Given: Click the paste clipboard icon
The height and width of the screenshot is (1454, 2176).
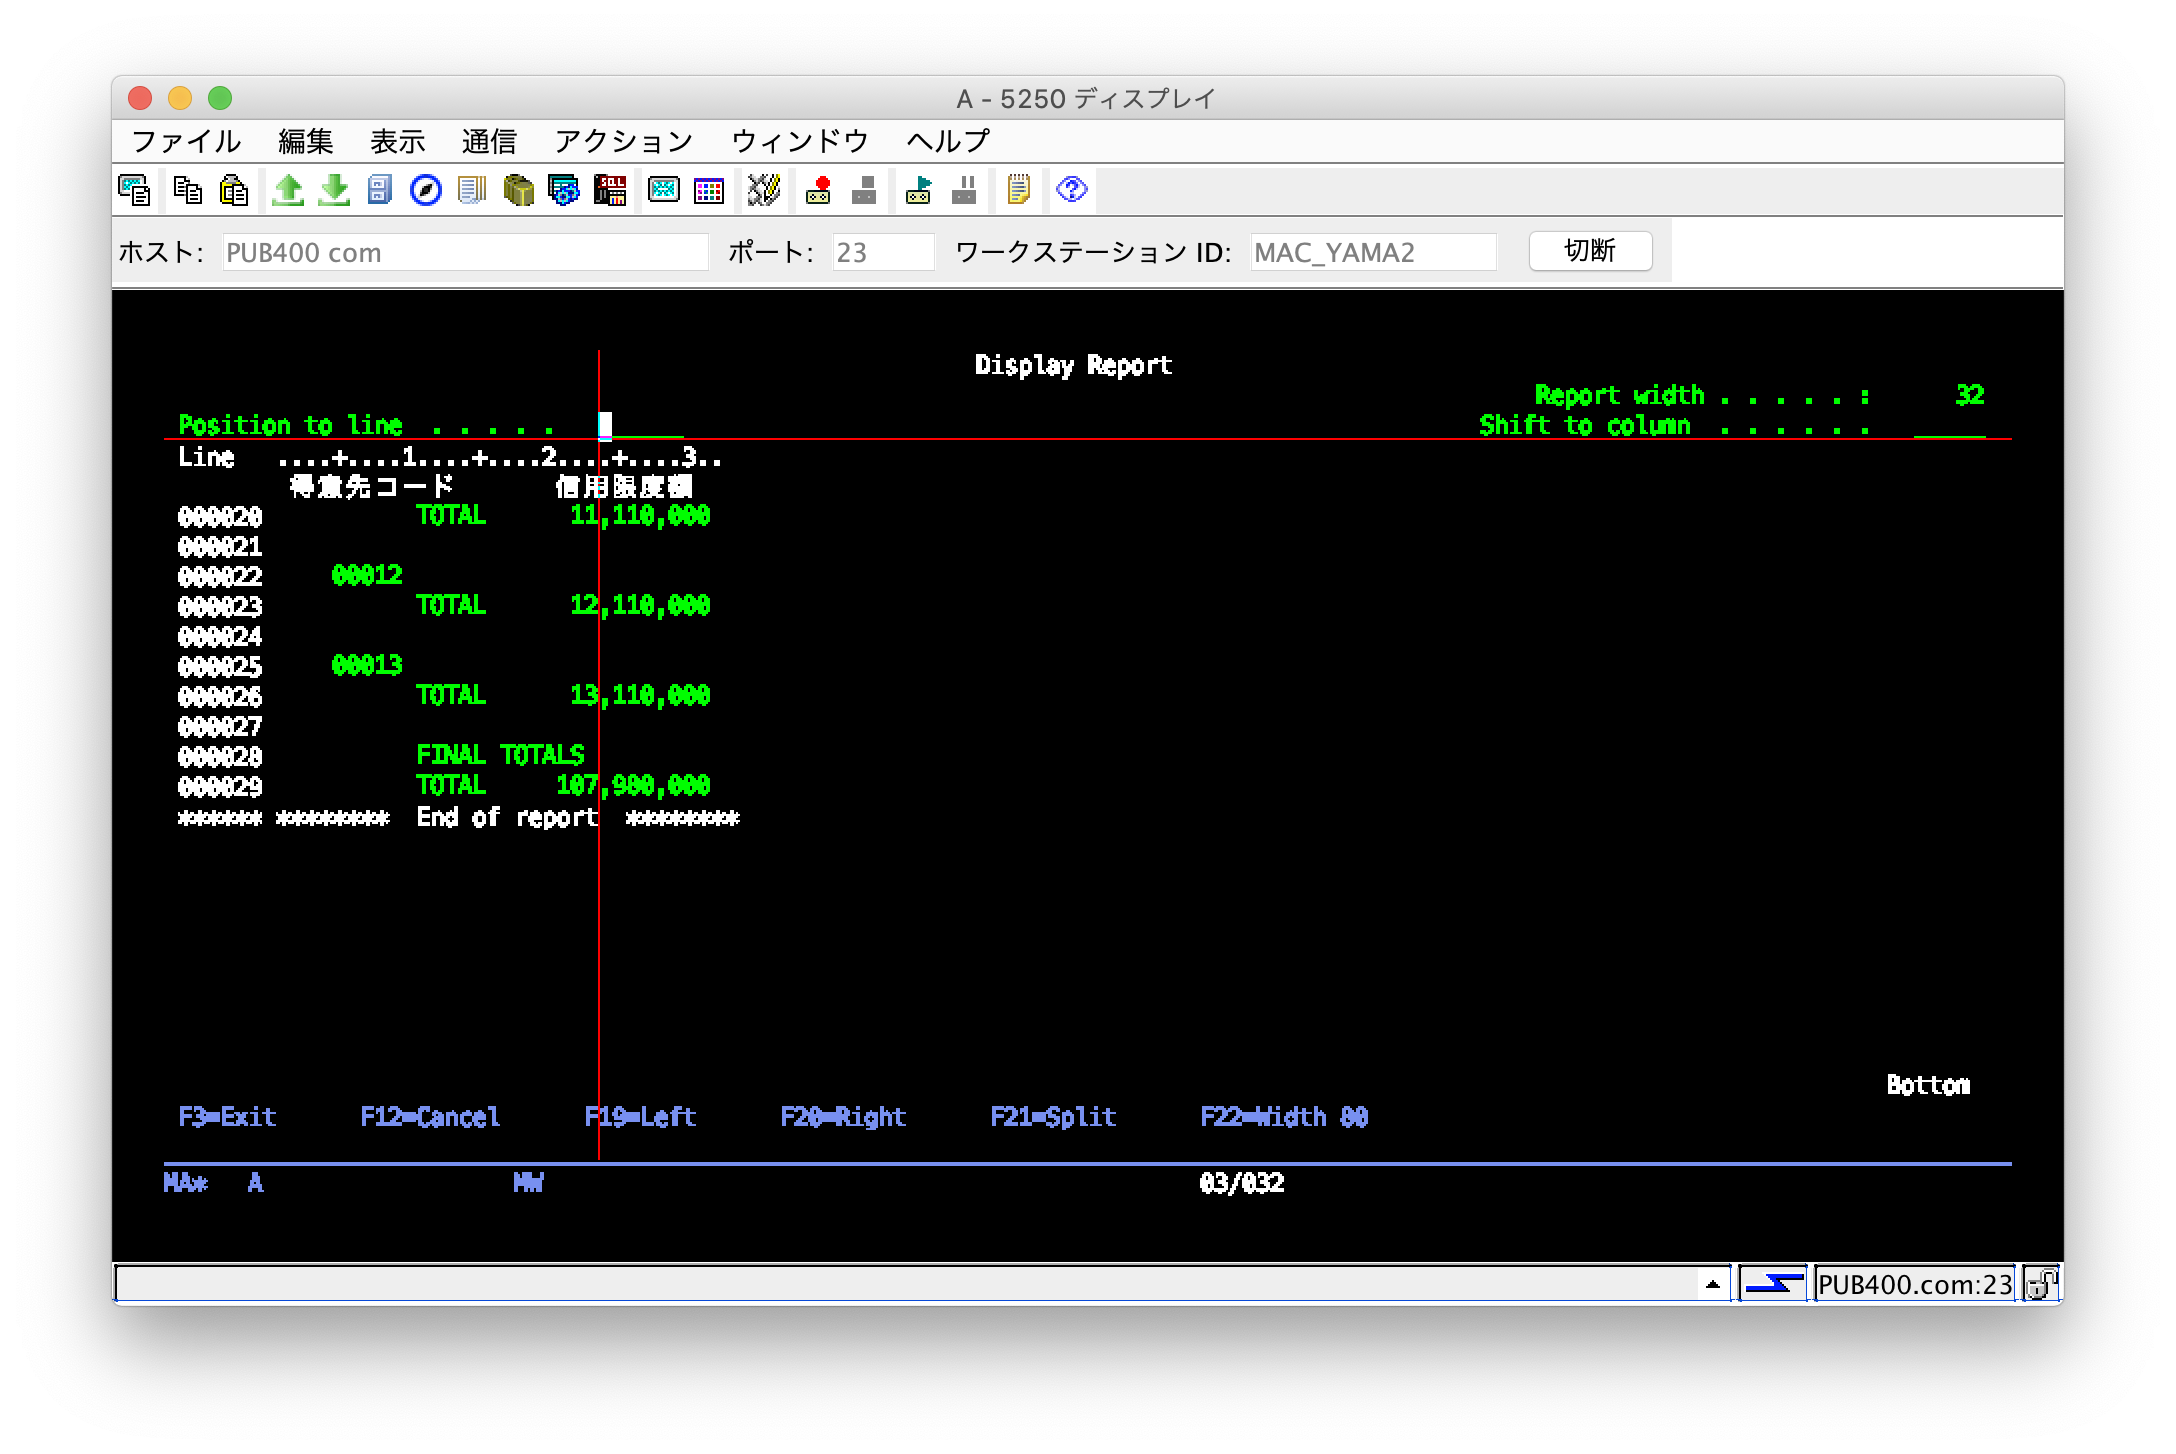Looking at the screenshot, I should coord(234,190).
